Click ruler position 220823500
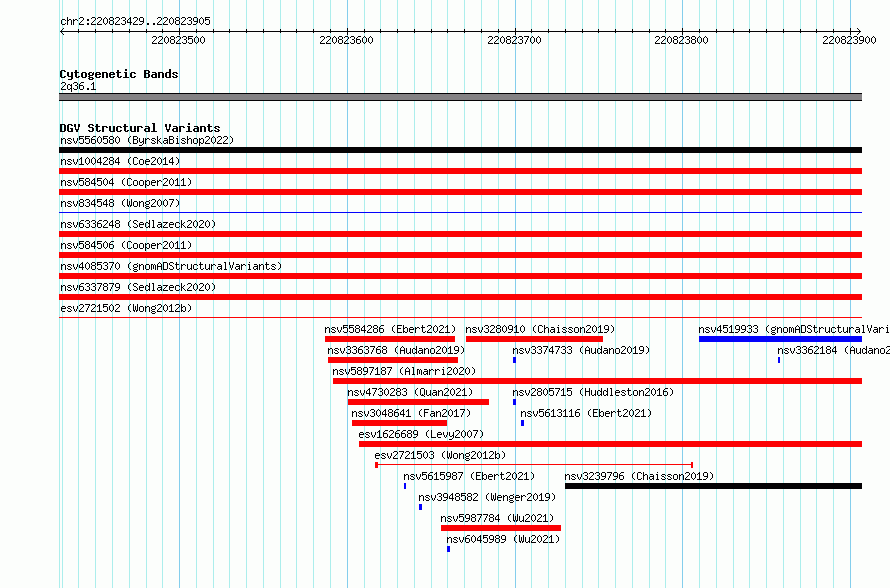The image size is (890, 588). click(x=178, y=40)
